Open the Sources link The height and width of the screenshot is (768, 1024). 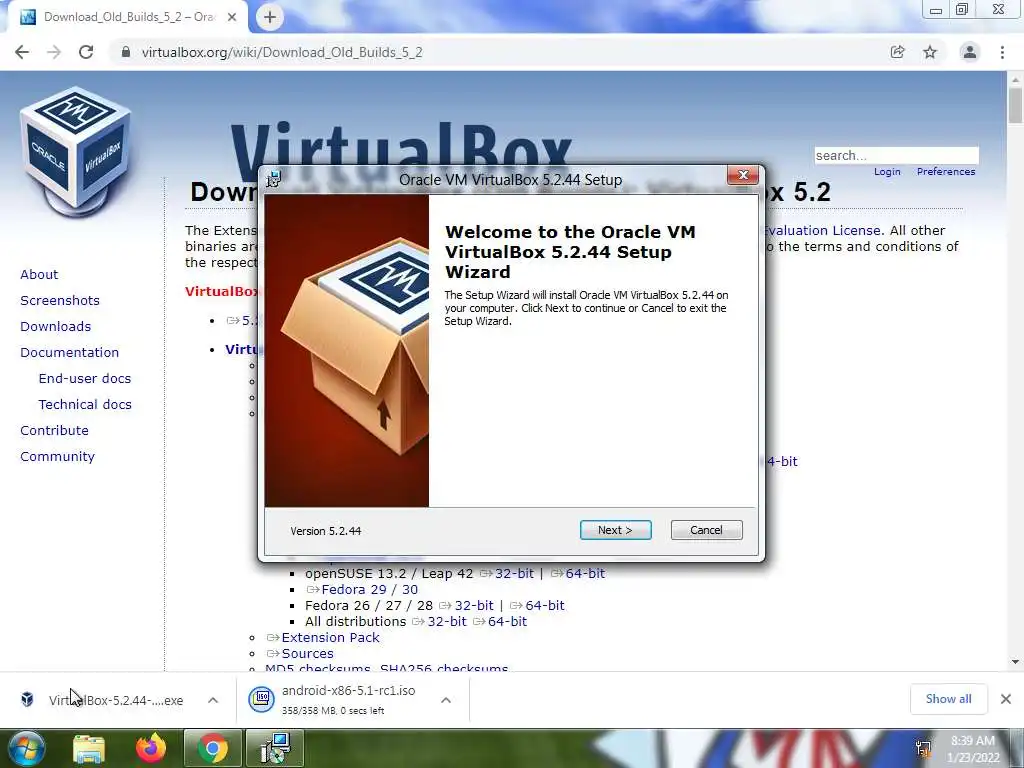click(x=308, y=654)
